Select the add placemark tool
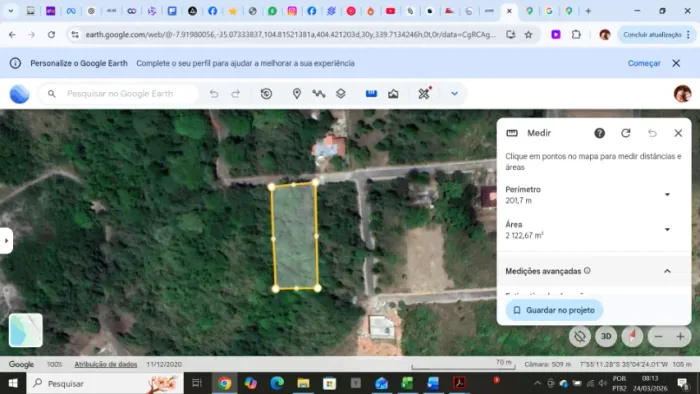700x394 pixels. coord(296,94)
